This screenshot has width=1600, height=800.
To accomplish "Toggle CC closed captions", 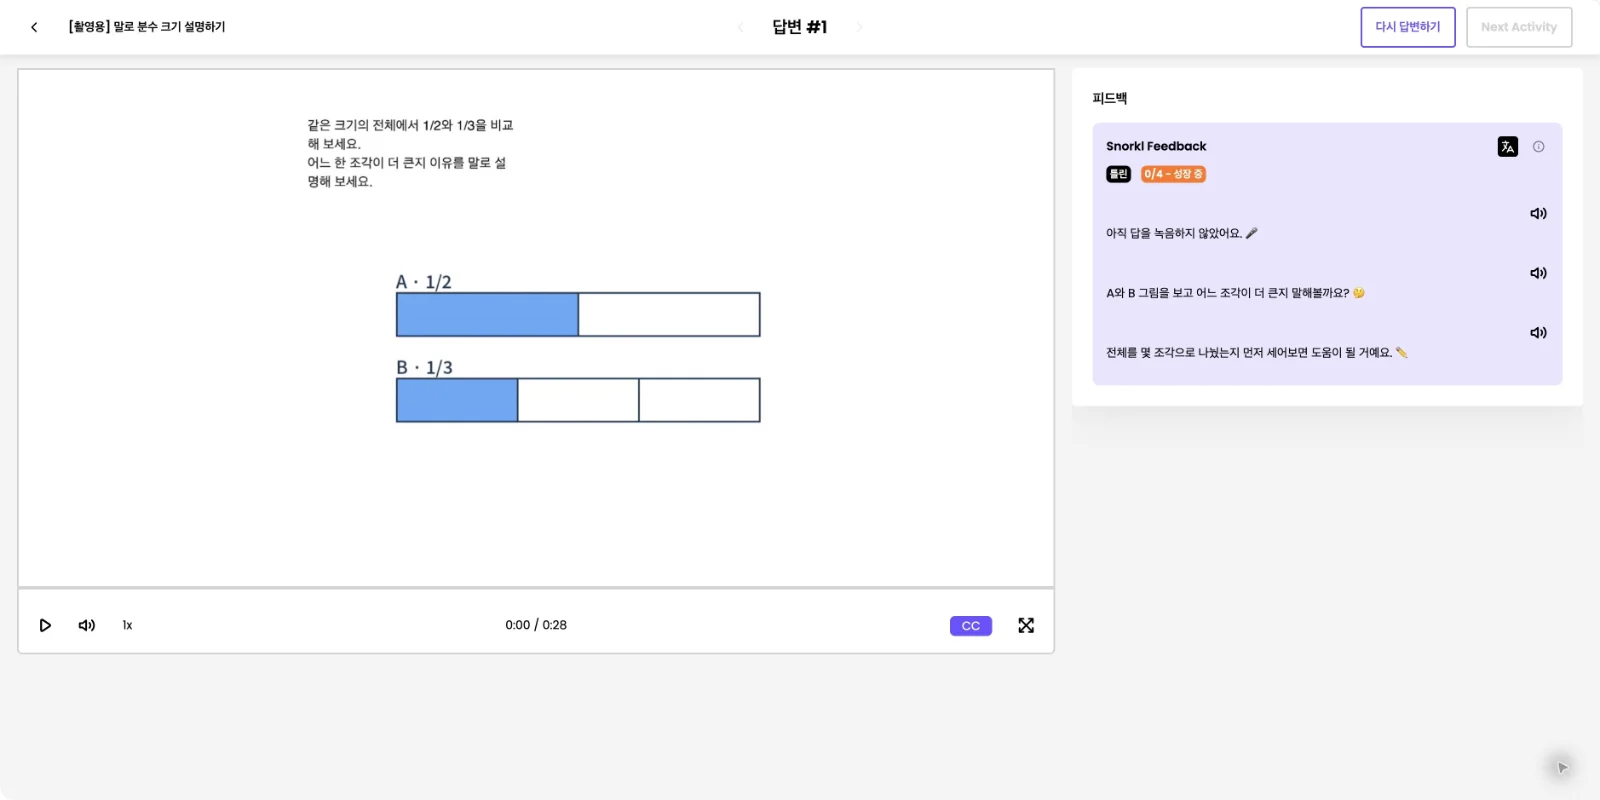I will click(x=970, y=626).
